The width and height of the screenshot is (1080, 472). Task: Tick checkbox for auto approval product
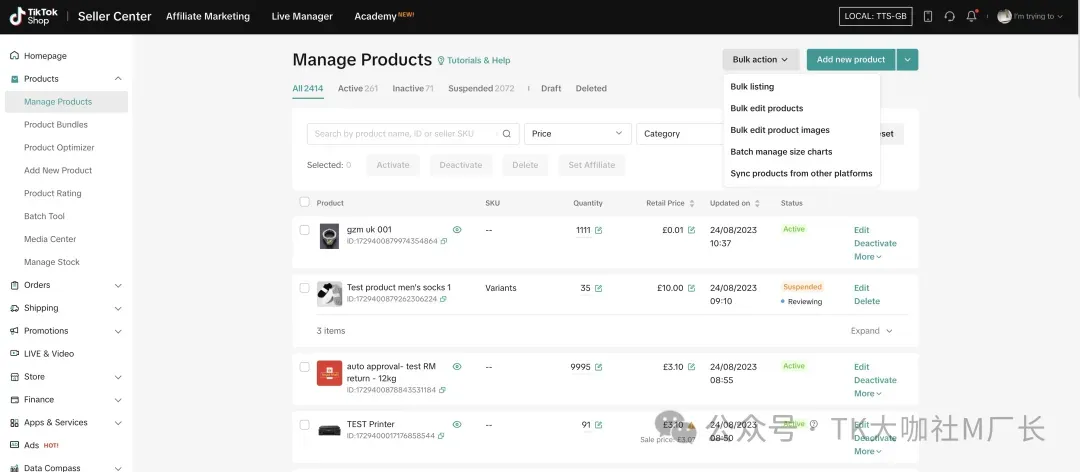304,367
